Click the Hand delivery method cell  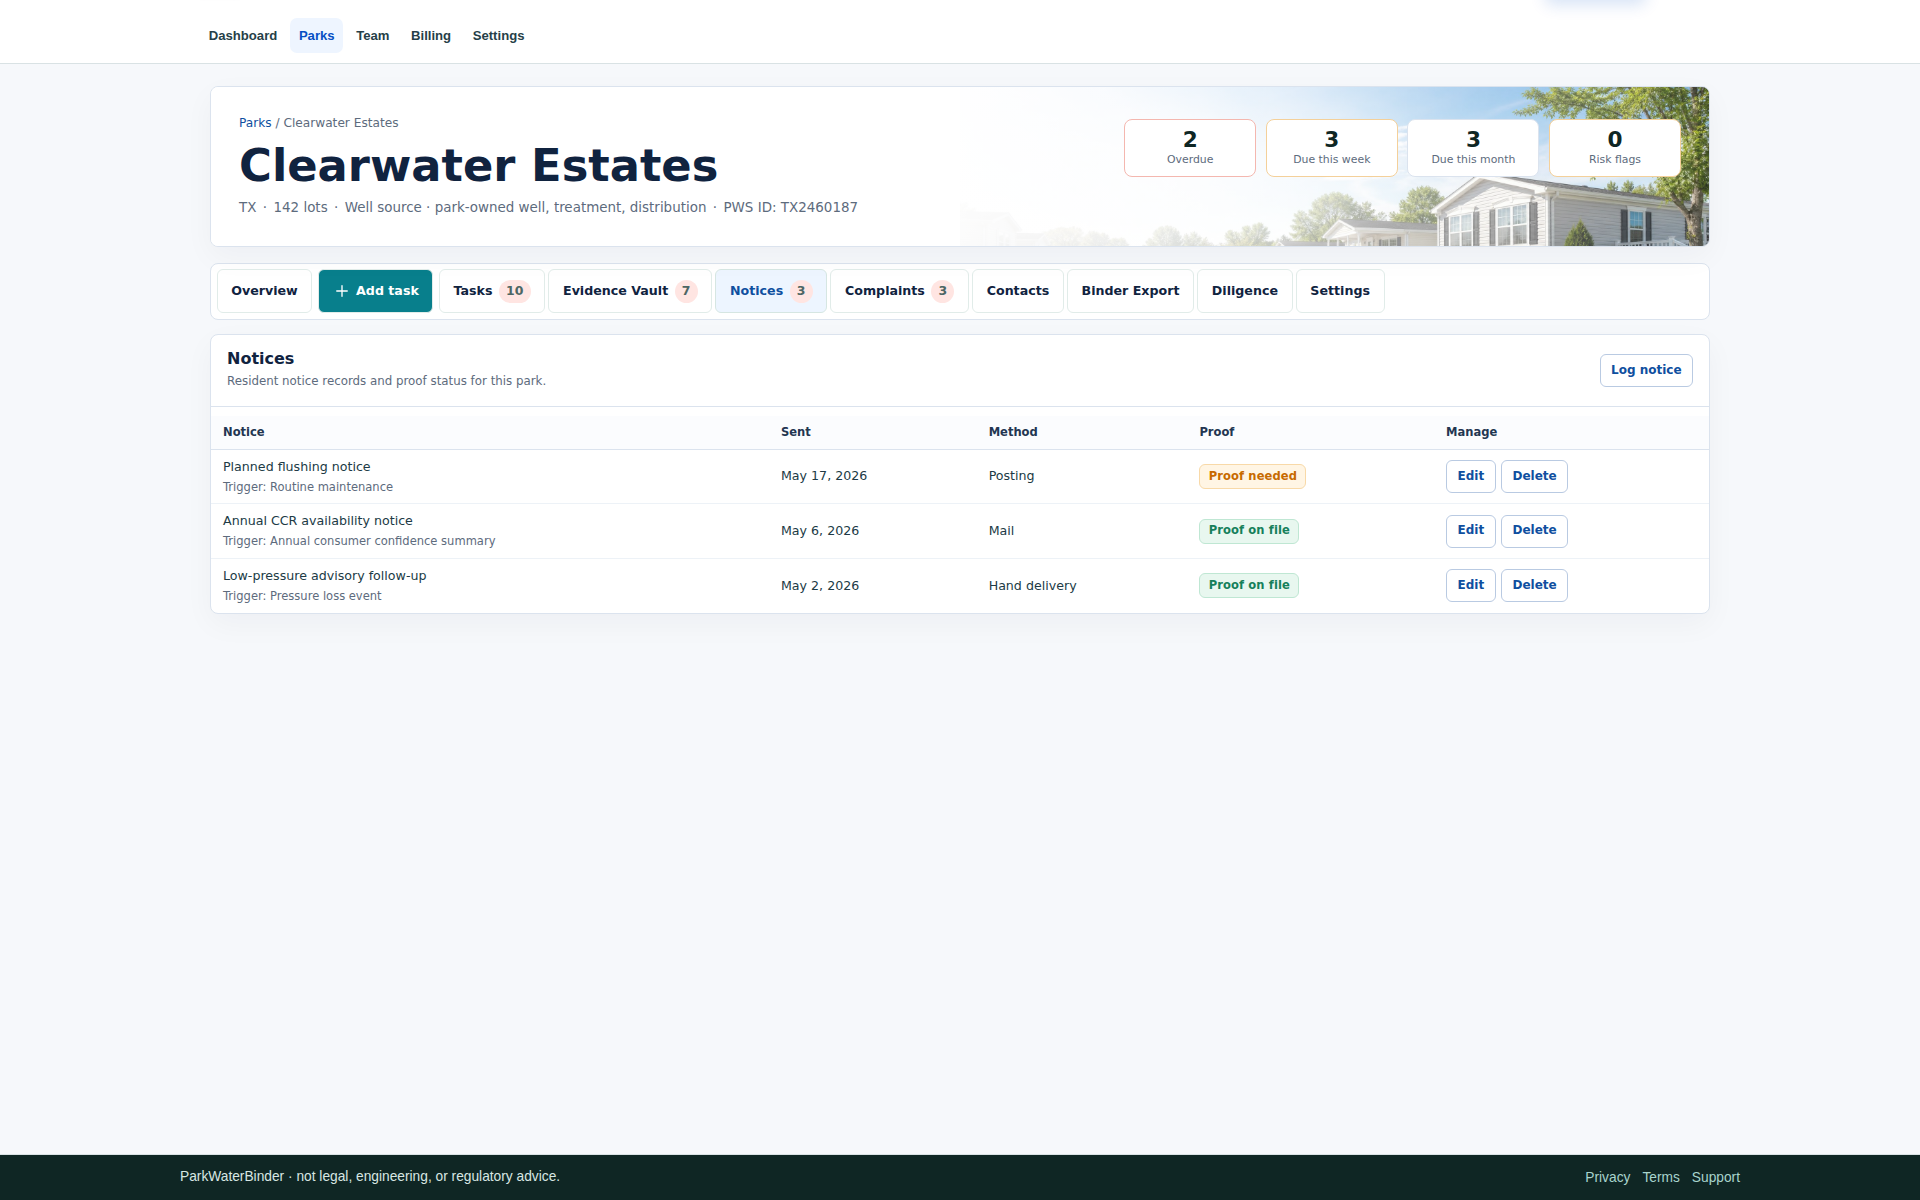click(1032, 586)
